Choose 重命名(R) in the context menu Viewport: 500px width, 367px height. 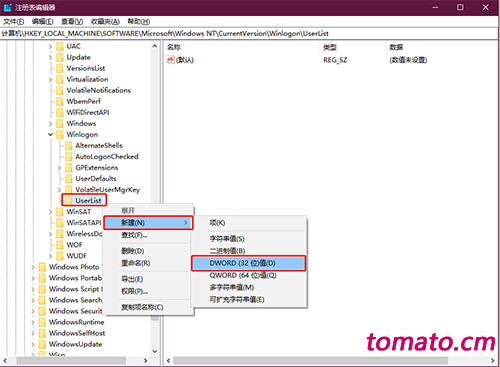[x=148, y=263]
